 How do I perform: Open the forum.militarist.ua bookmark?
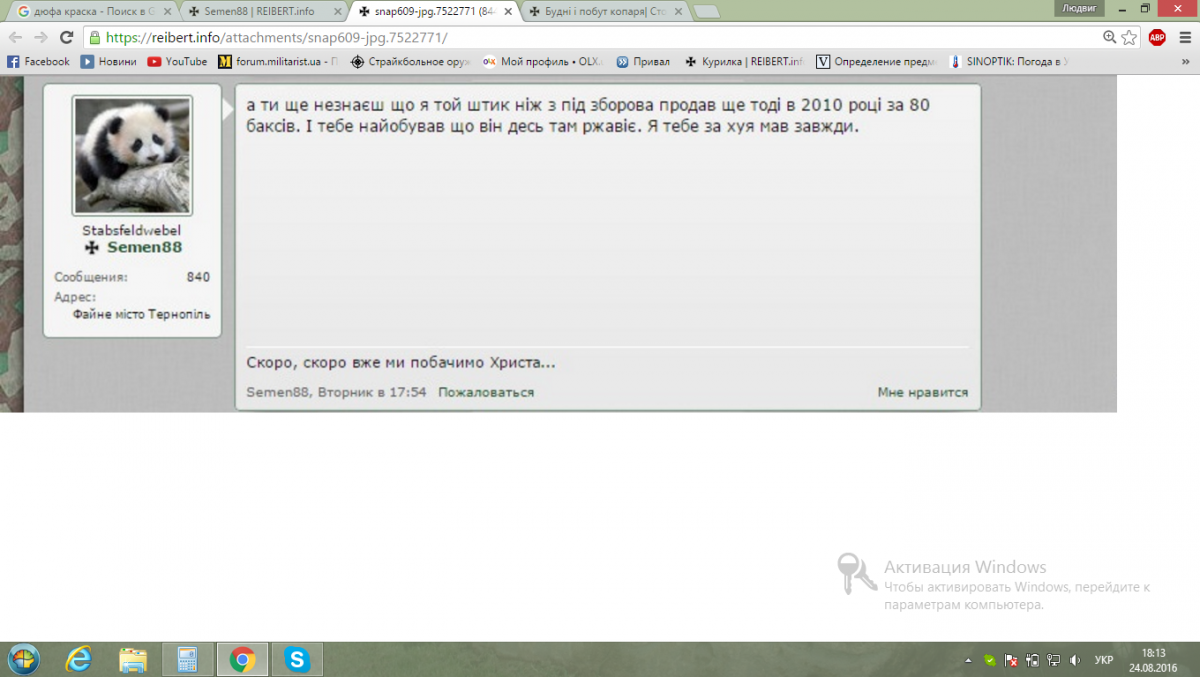pyautogui.click(x=278, y=61)
